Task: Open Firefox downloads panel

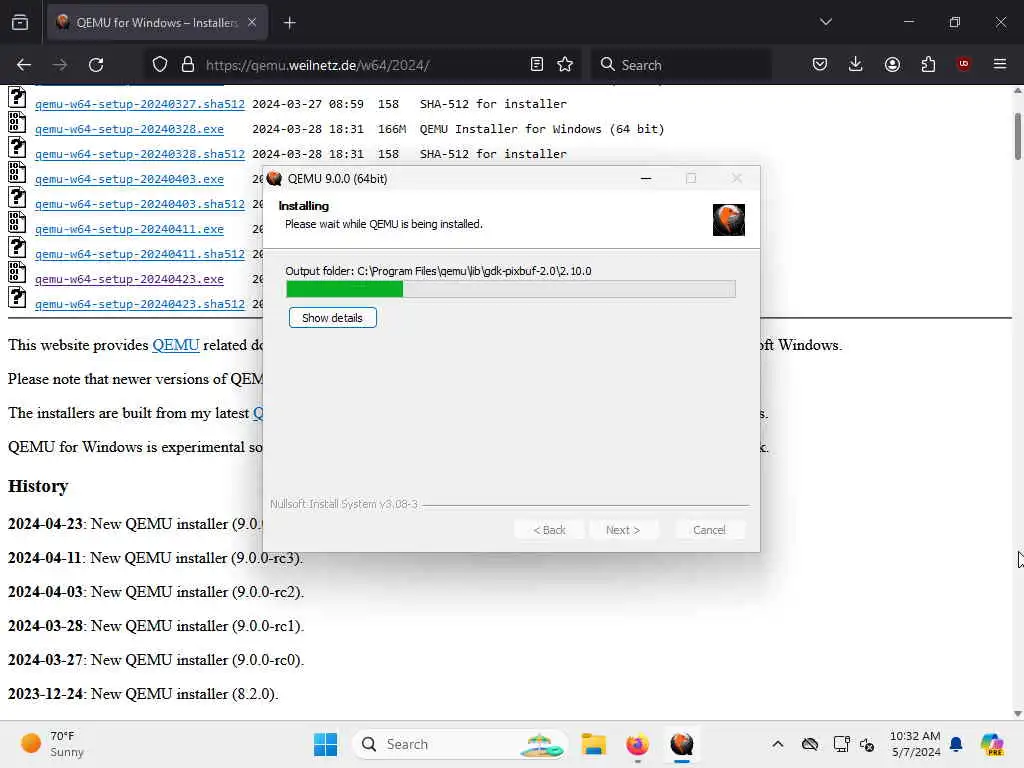Action: click(x=856, y=65)
